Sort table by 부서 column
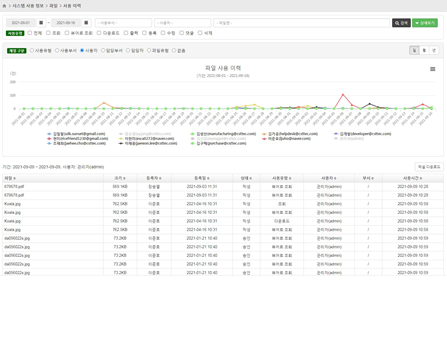The width and height of the screenshot is (447, 362). pyautogui.click(x=368, y=178)
